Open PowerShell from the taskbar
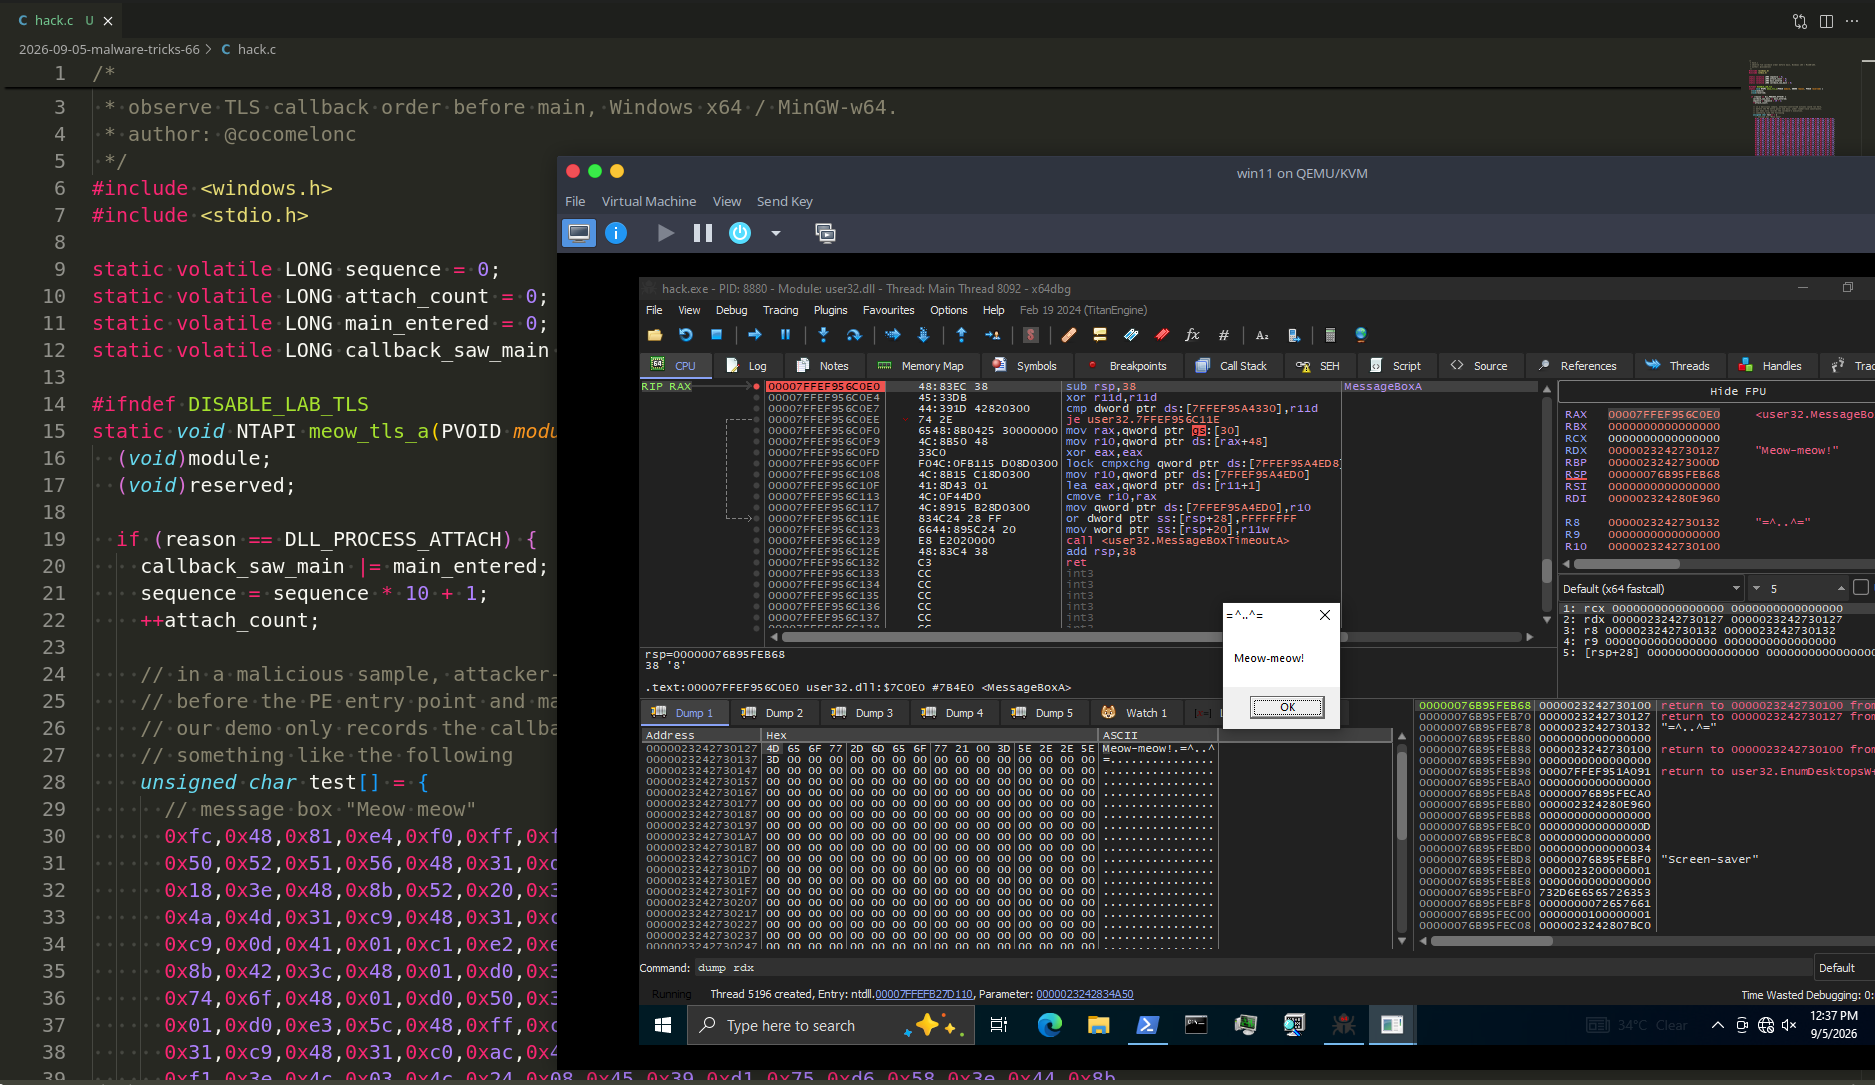Screen dimensions: 1875x1085 [1147, 1025]
